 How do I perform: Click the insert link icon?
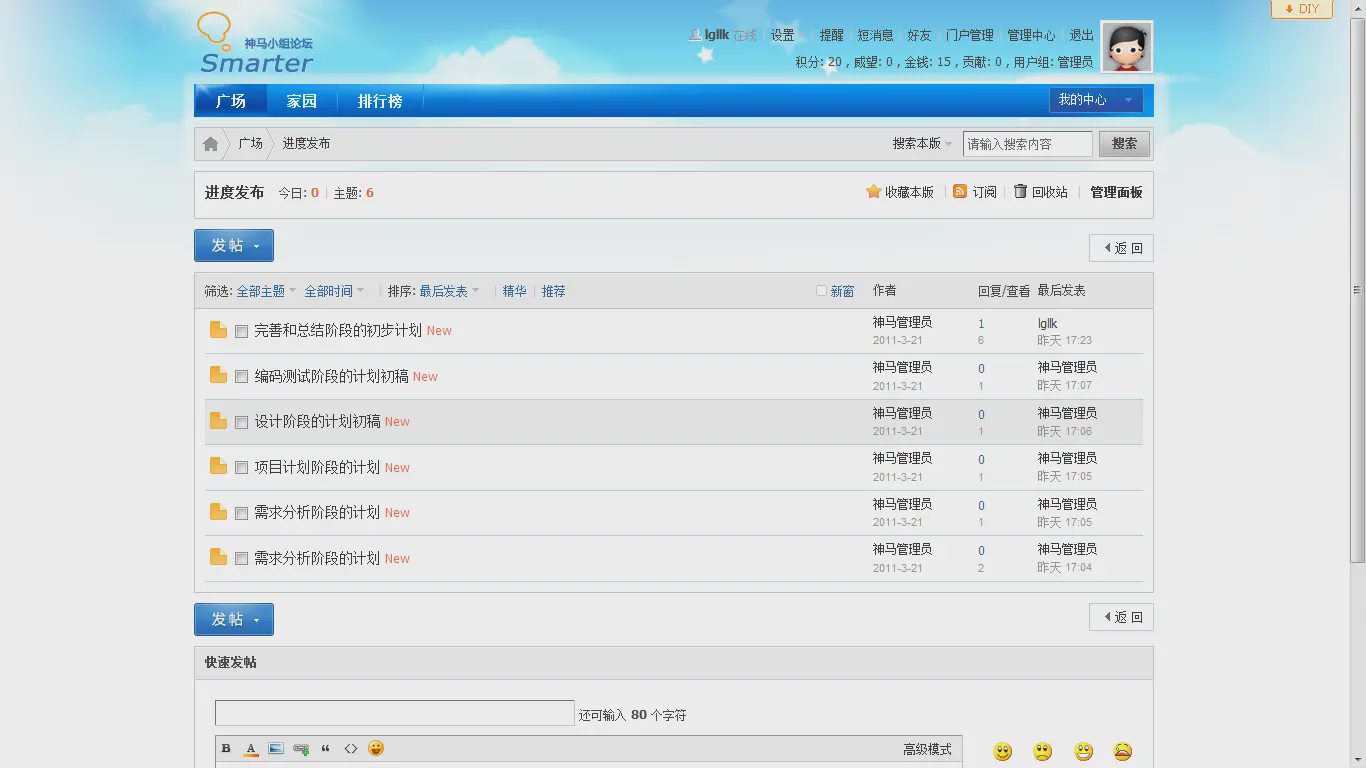(301, 749)
